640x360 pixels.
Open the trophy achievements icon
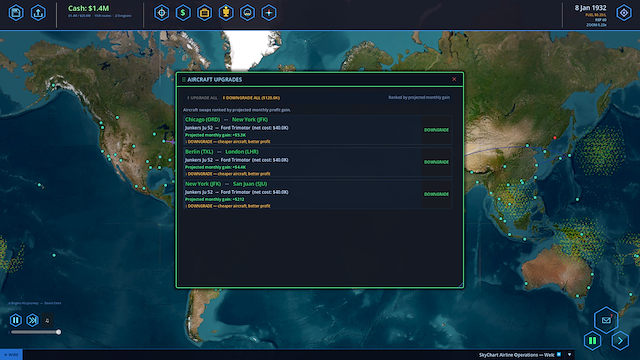click(x=226, y=13)
